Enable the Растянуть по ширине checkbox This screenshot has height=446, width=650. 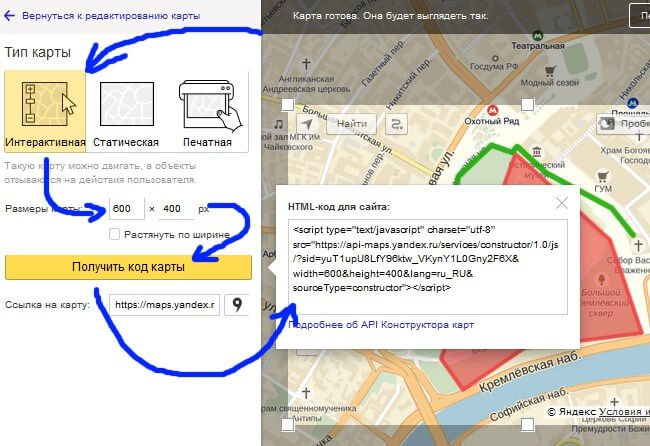pos(115,234)
